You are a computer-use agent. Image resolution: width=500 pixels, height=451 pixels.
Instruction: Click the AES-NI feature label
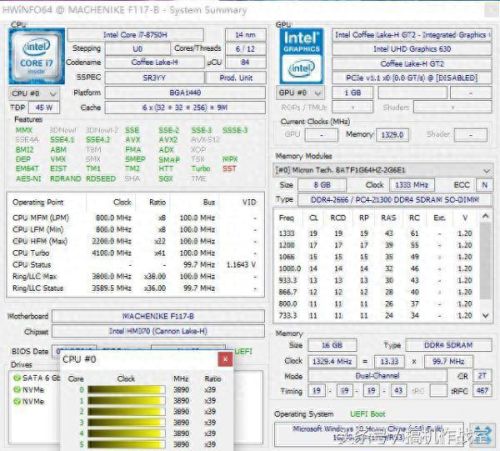click(29, 179)
